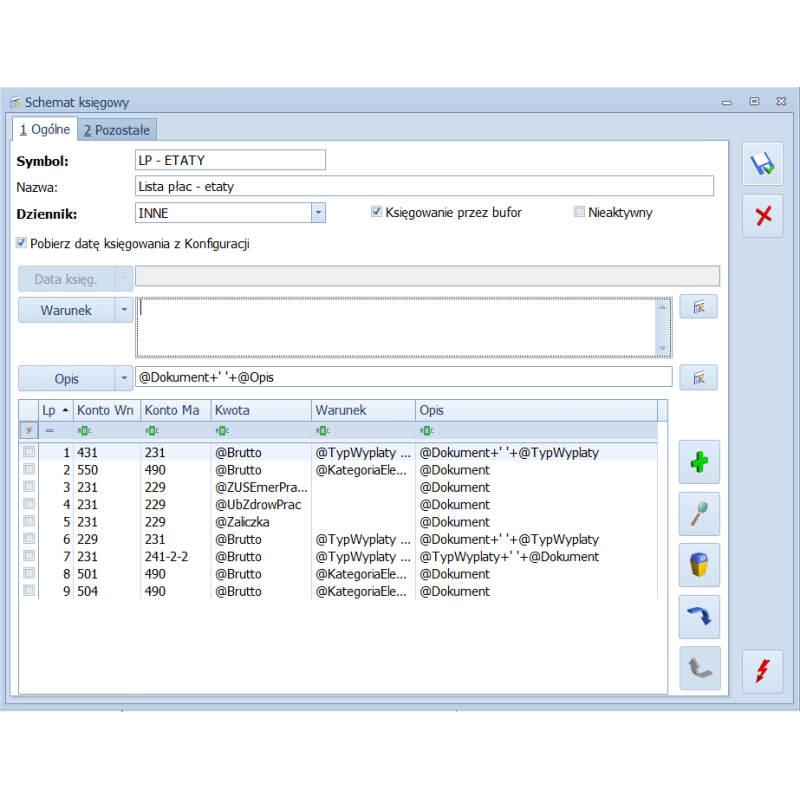
Task: Click the save (floppy disk) icon
Action: tap(762, 164)
